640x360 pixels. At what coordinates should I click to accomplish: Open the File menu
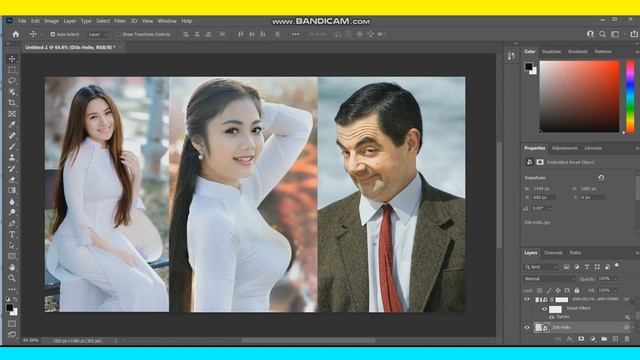[x=22, y=21]
